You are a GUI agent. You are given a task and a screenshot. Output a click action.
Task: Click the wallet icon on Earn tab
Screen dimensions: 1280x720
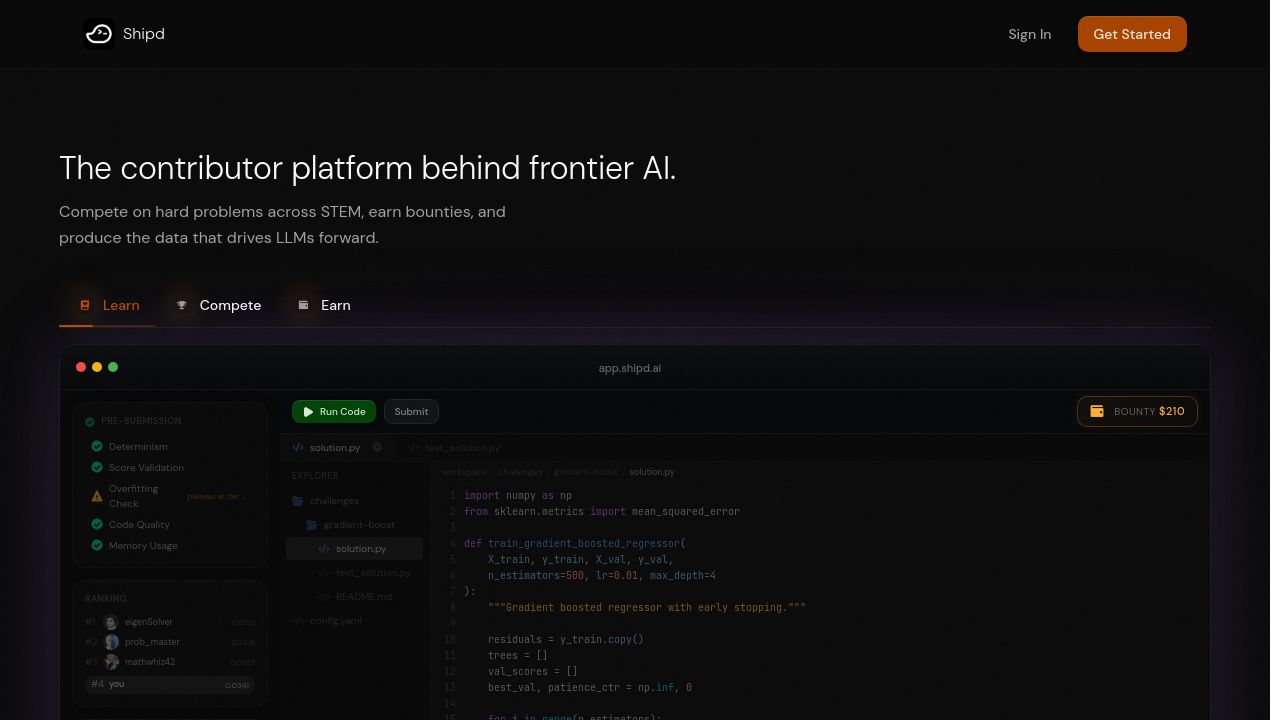pyautogui.click(x=303, y=305)
